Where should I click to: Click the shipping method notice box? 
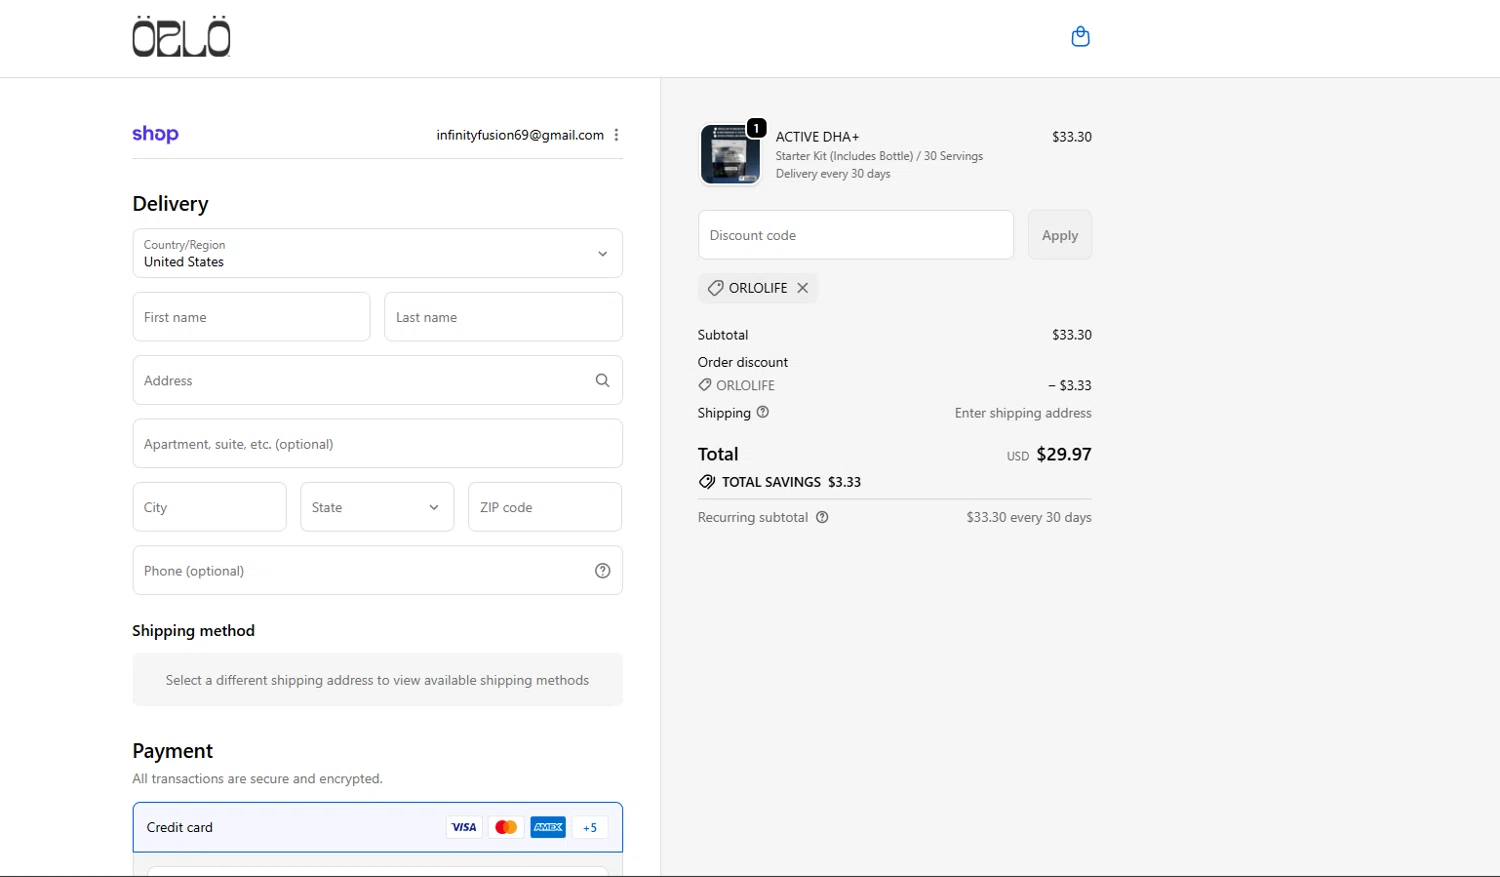point(377,680)
